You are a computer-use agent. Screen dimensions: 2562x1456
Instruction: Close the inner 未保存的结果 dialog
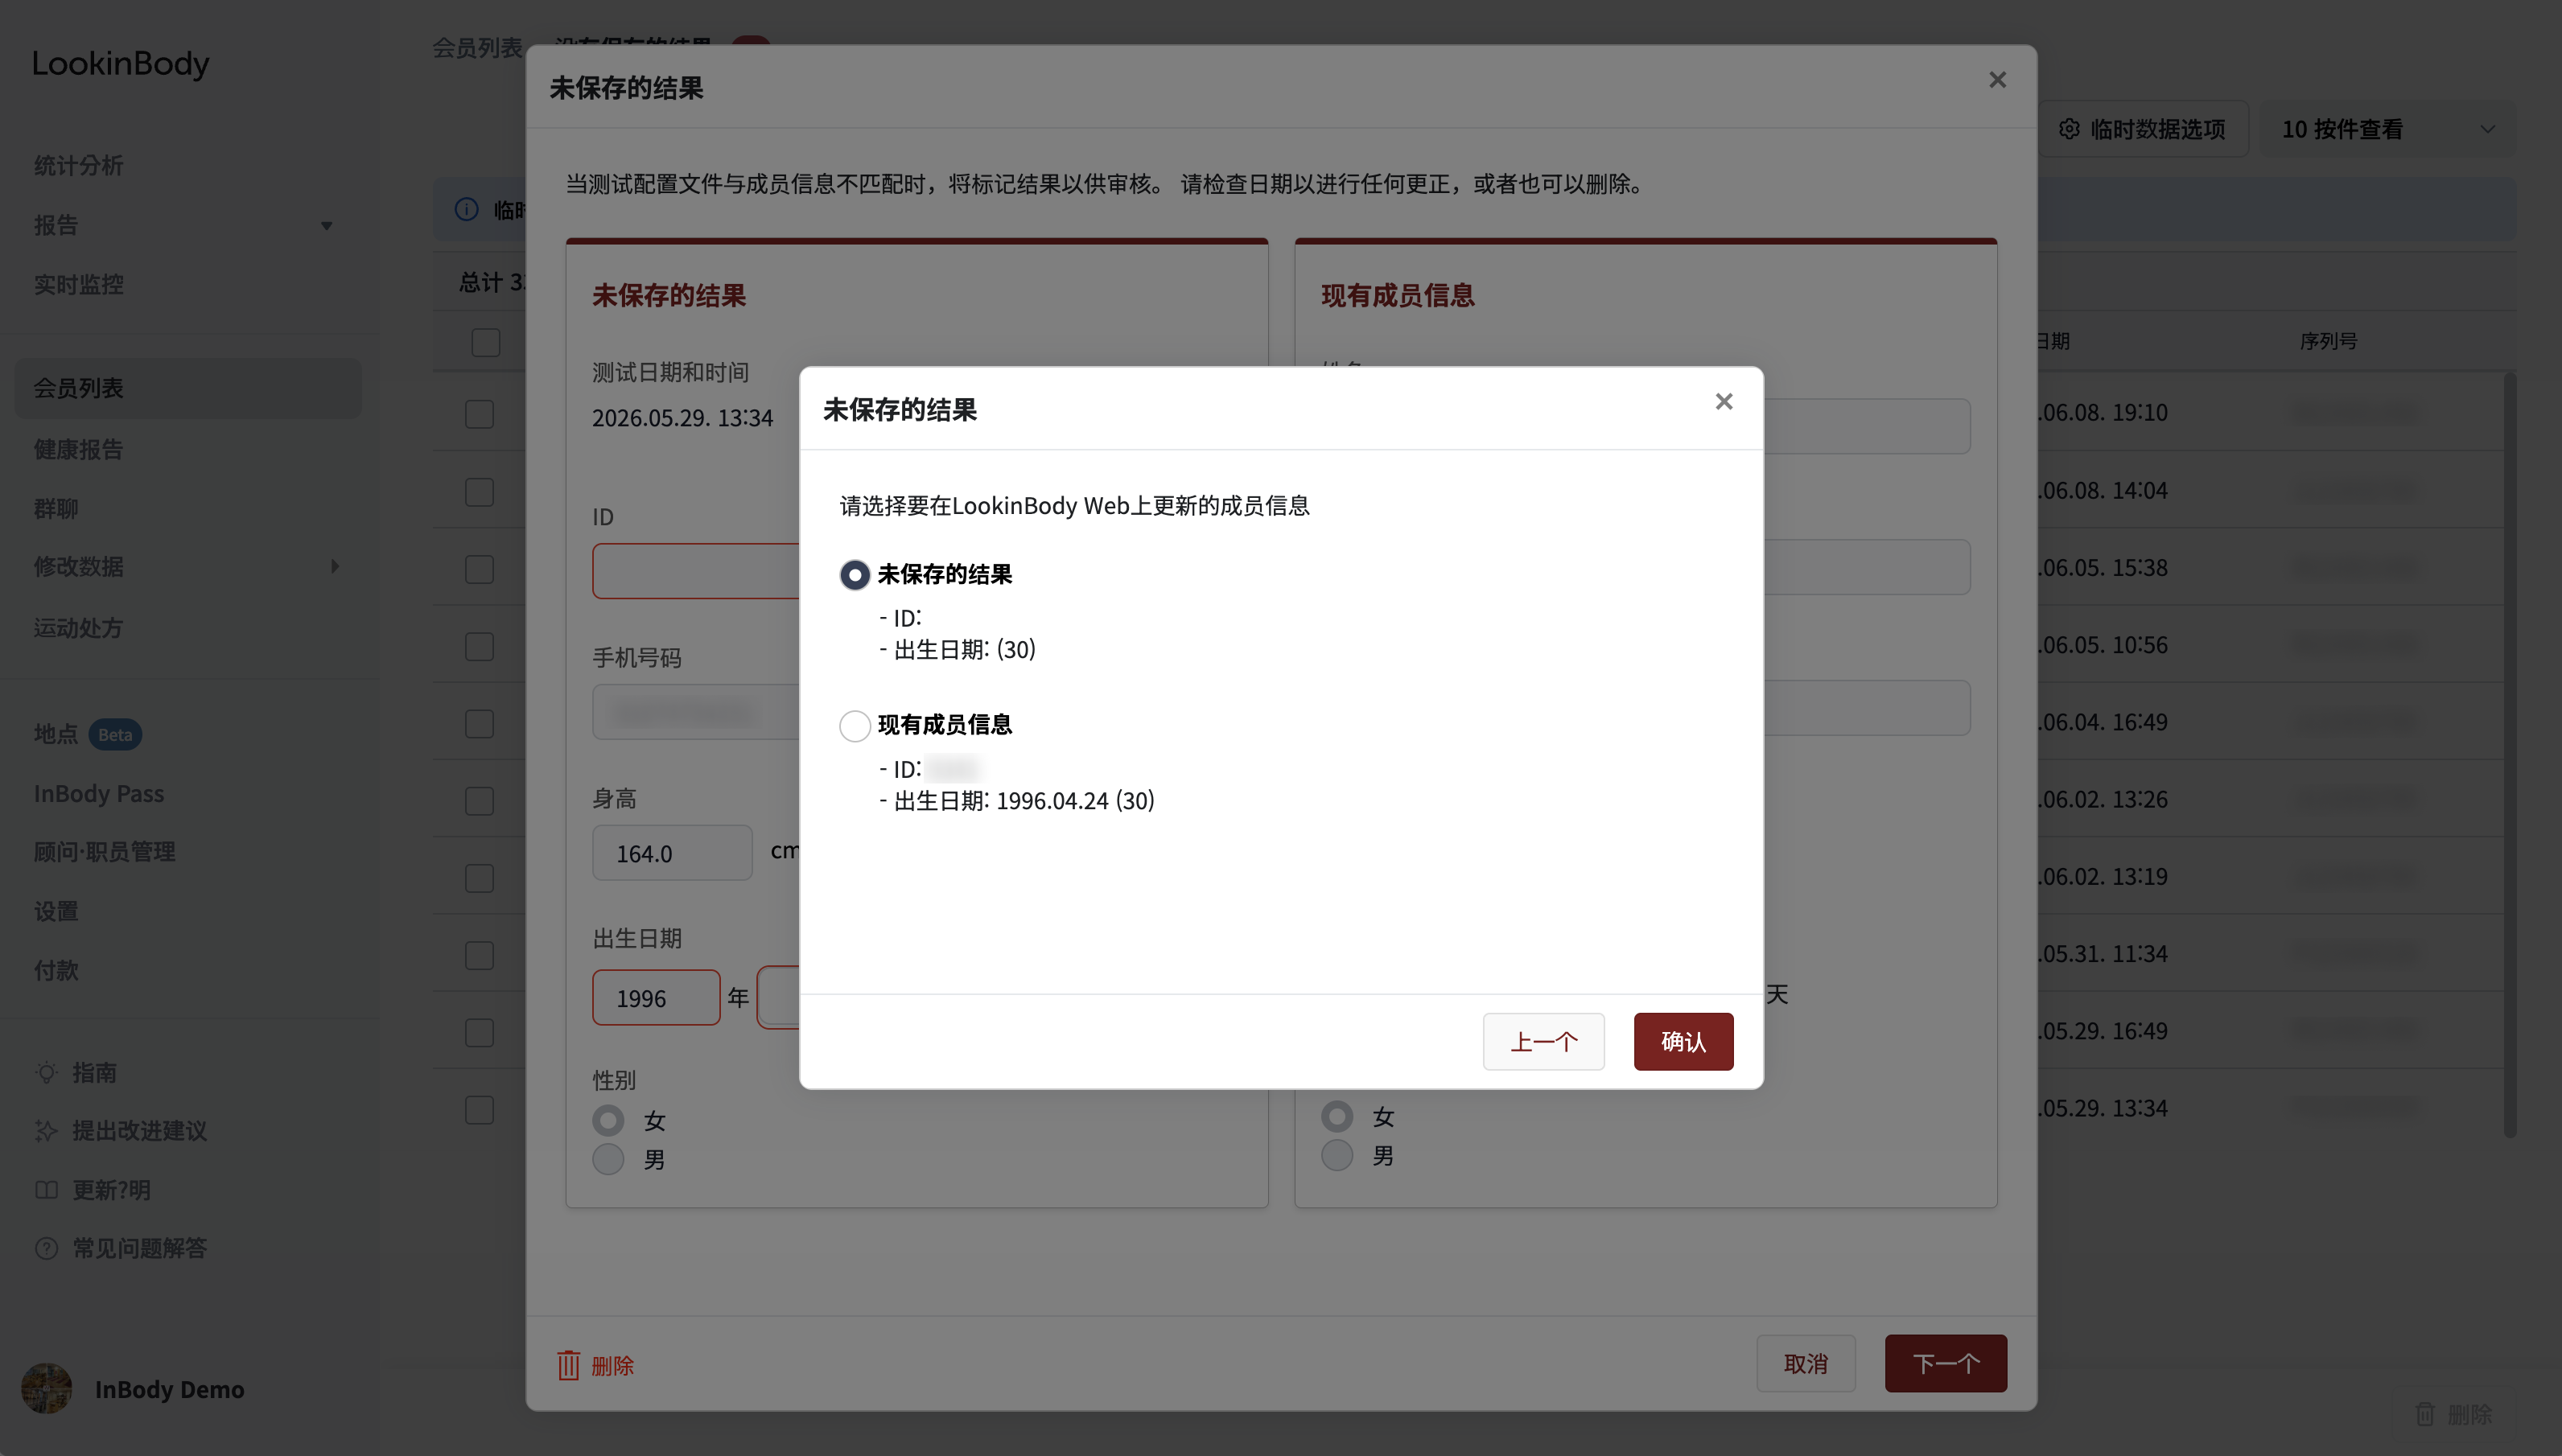pos(1724,402)
